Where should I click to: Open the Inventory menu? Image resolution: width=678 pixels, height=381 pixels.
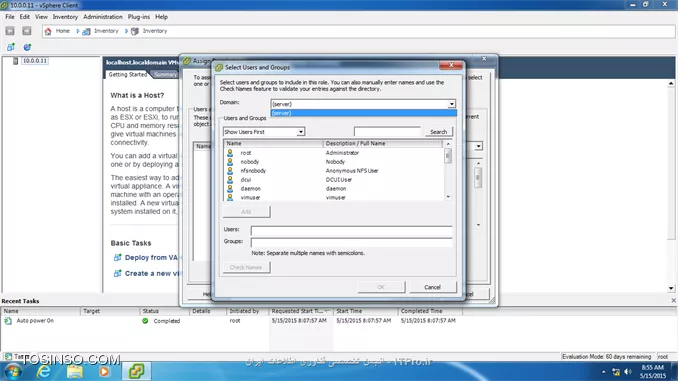pos(65,17)
